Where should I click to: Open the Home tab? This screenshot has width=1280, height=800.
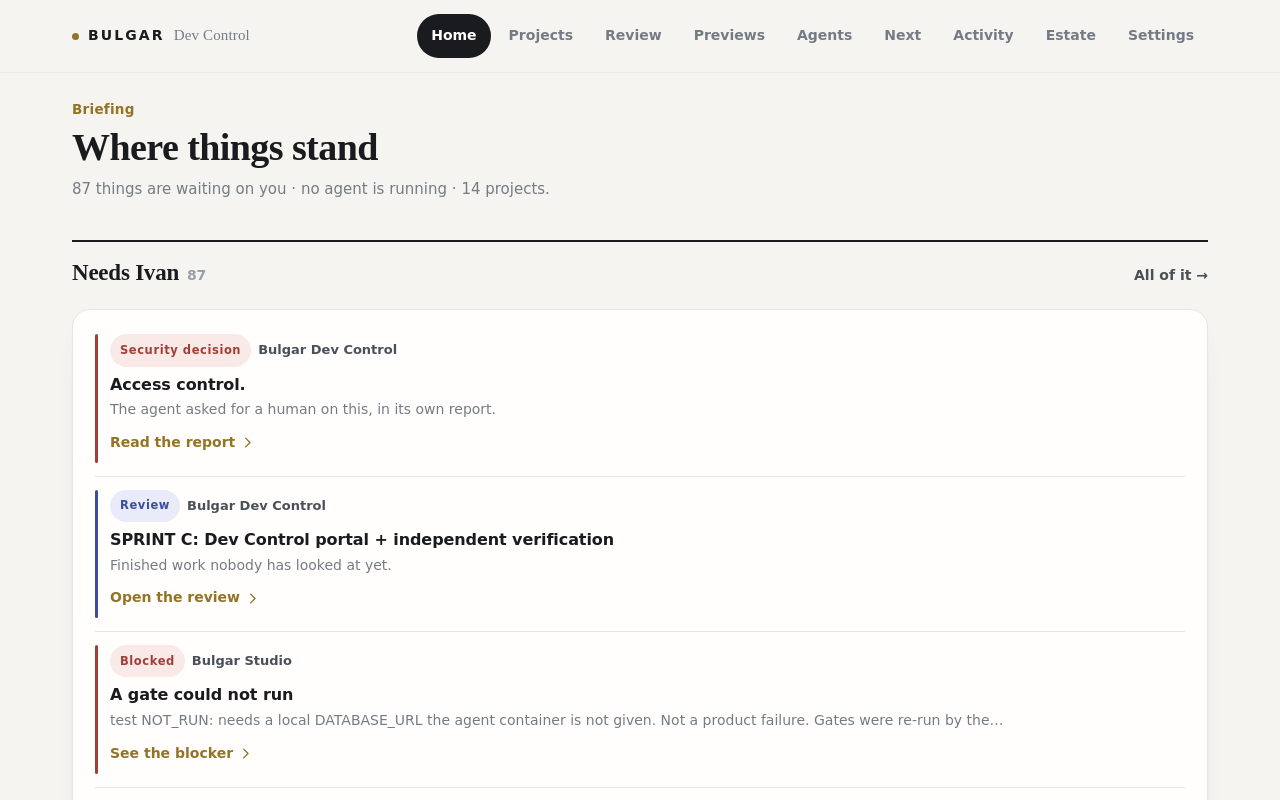point(454,36)
